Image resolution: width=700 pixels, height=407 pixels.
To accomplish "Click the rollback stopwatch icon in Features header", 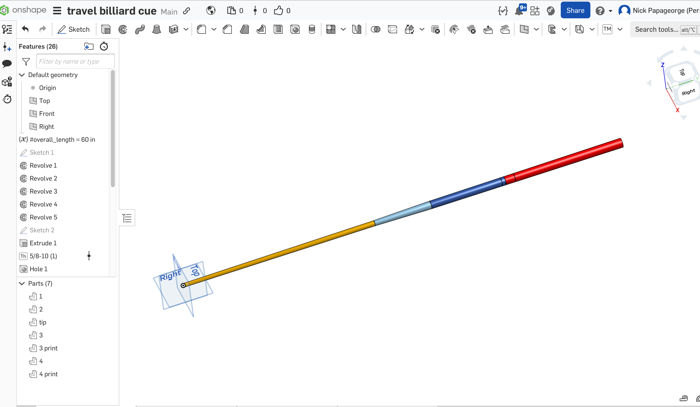I will tap(104, 46).
